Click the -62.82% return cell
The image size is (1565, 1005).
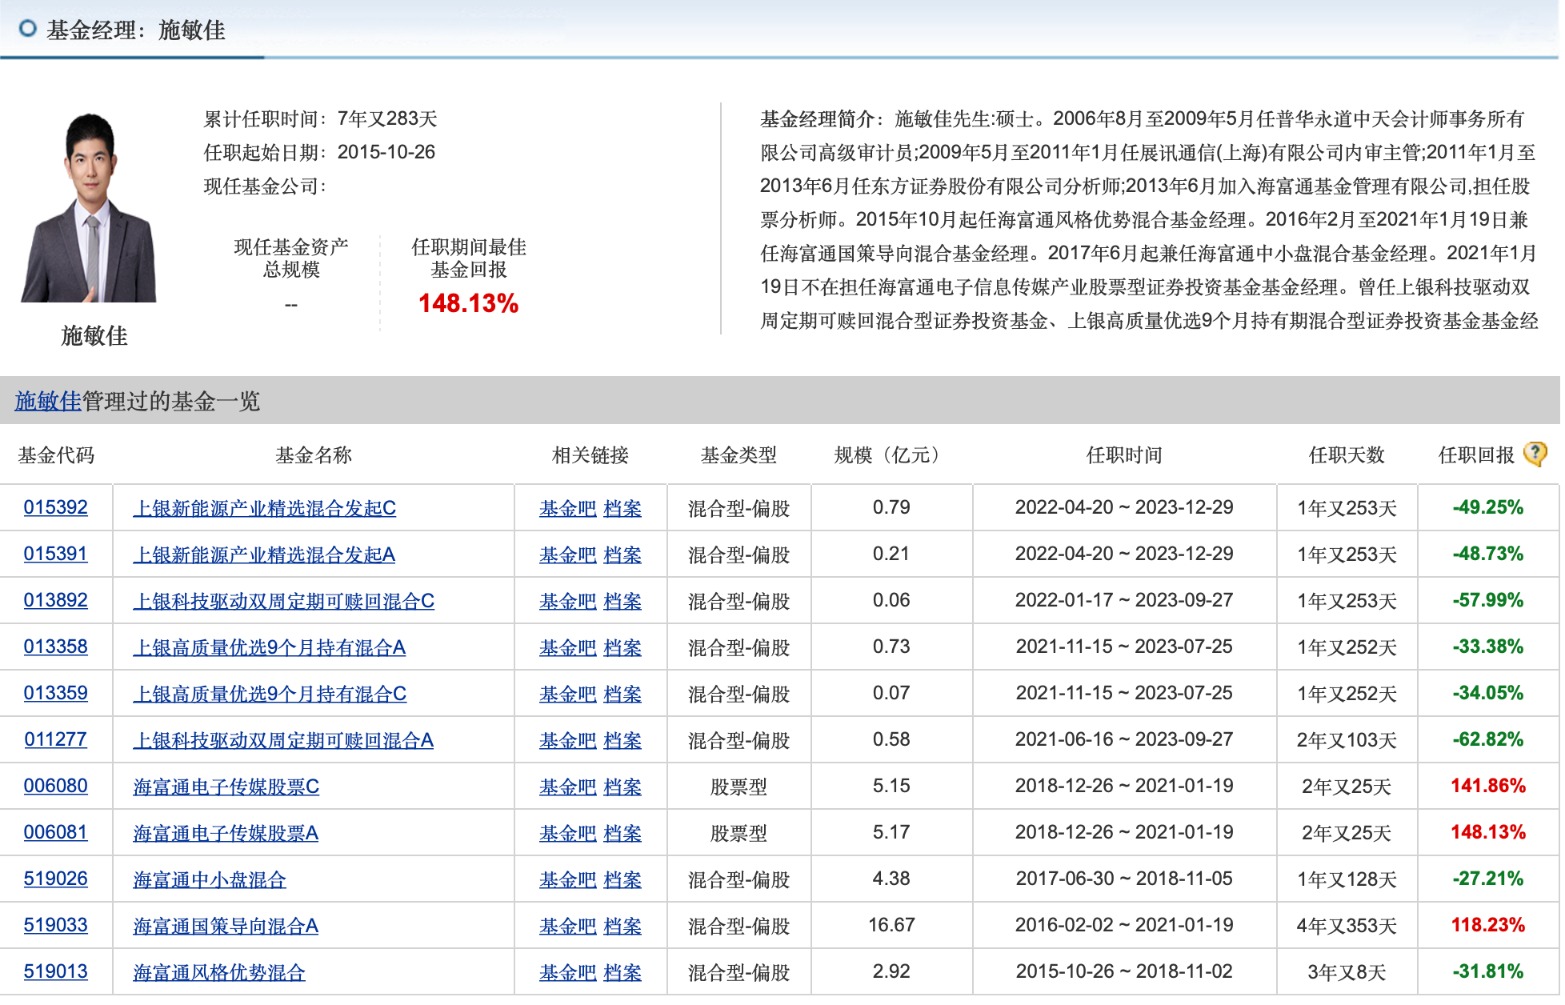(1488, 739)
